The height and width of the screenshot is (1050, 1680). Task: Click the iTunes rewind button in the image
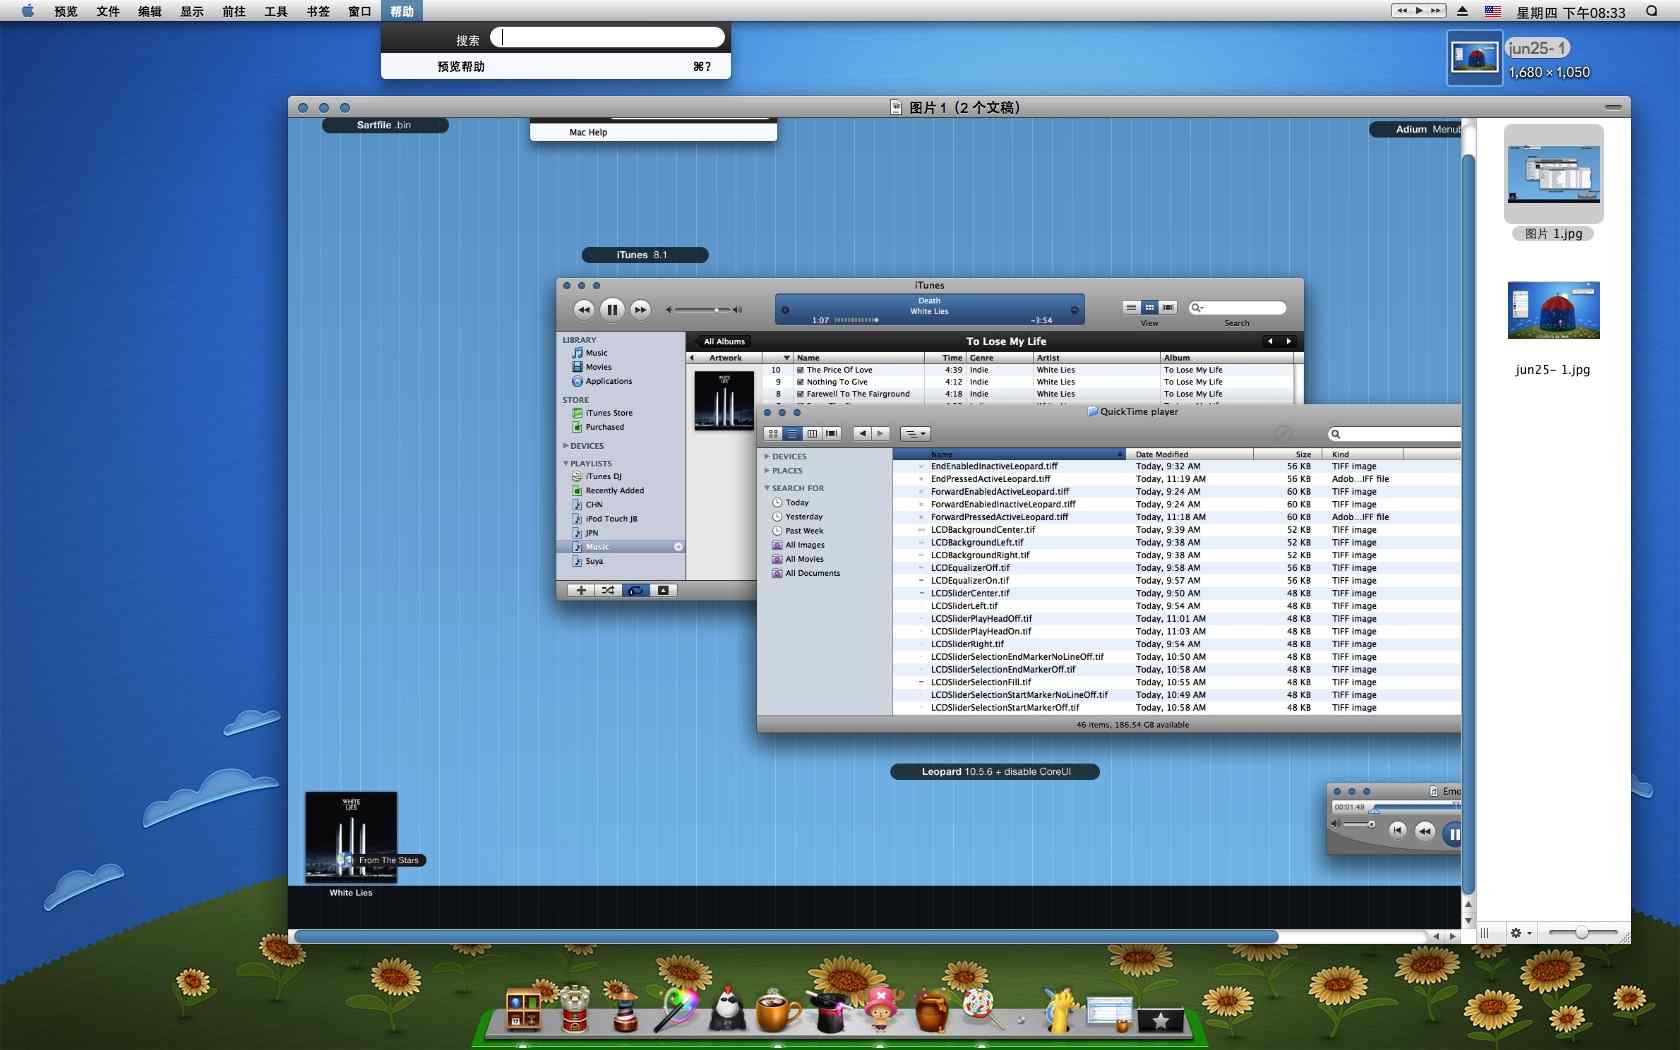pos(584,310)
